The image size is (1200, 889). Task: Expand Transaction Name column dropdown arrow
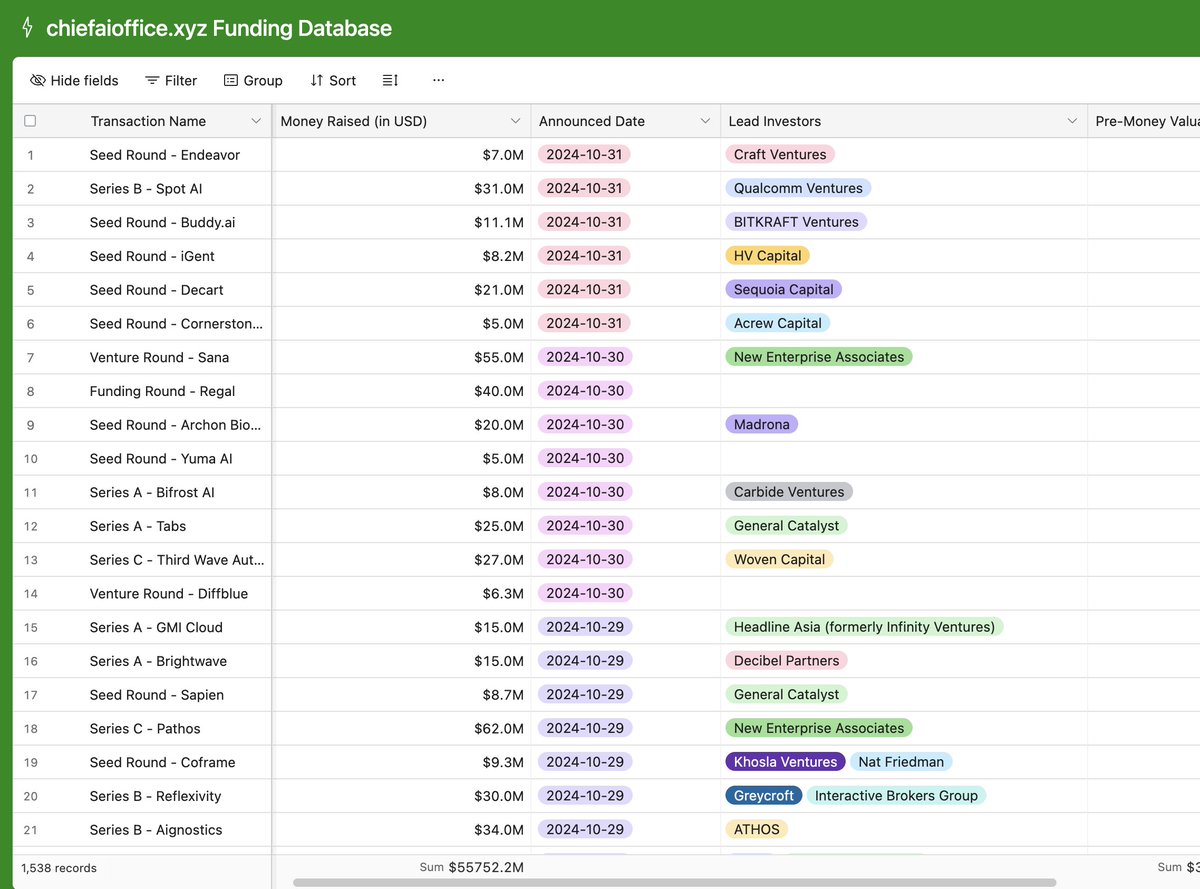coord(256,121)
